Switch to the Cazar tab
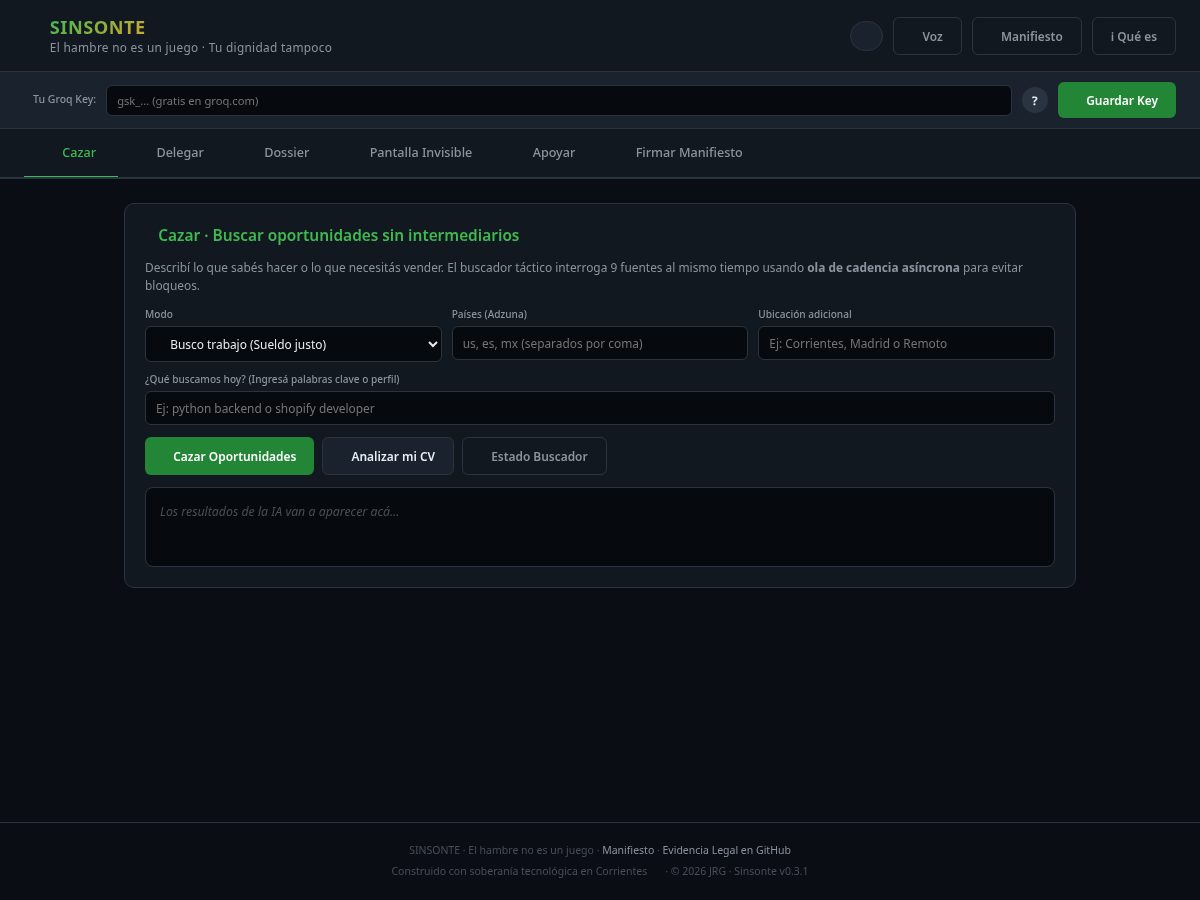Screen dimensions: 1200x900 click(x=71, y=153)
